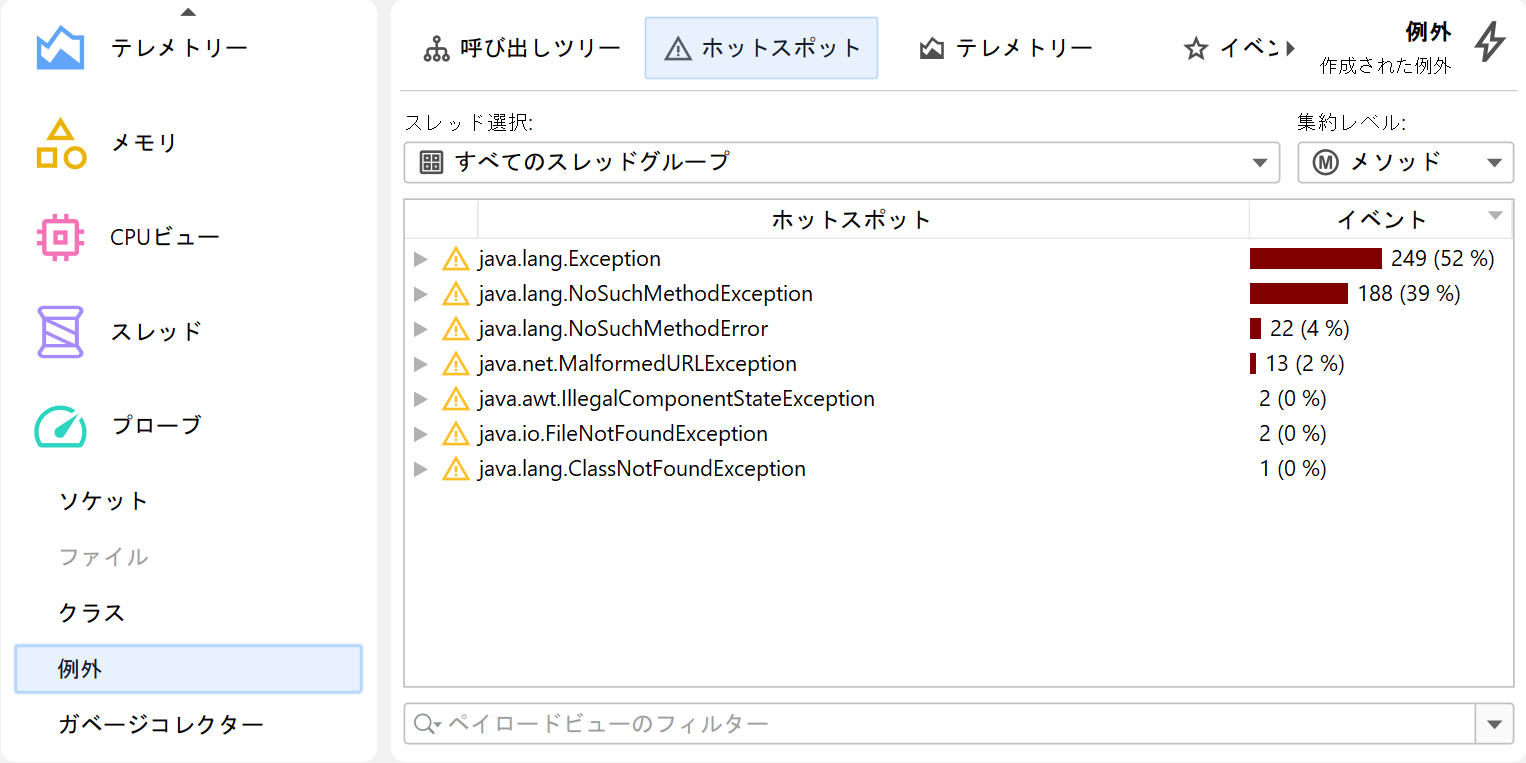Click the dark red bar for java.lang.Exception
Image resolution: width=1526 pixels, height=763 pixels.
[1315, 259]
